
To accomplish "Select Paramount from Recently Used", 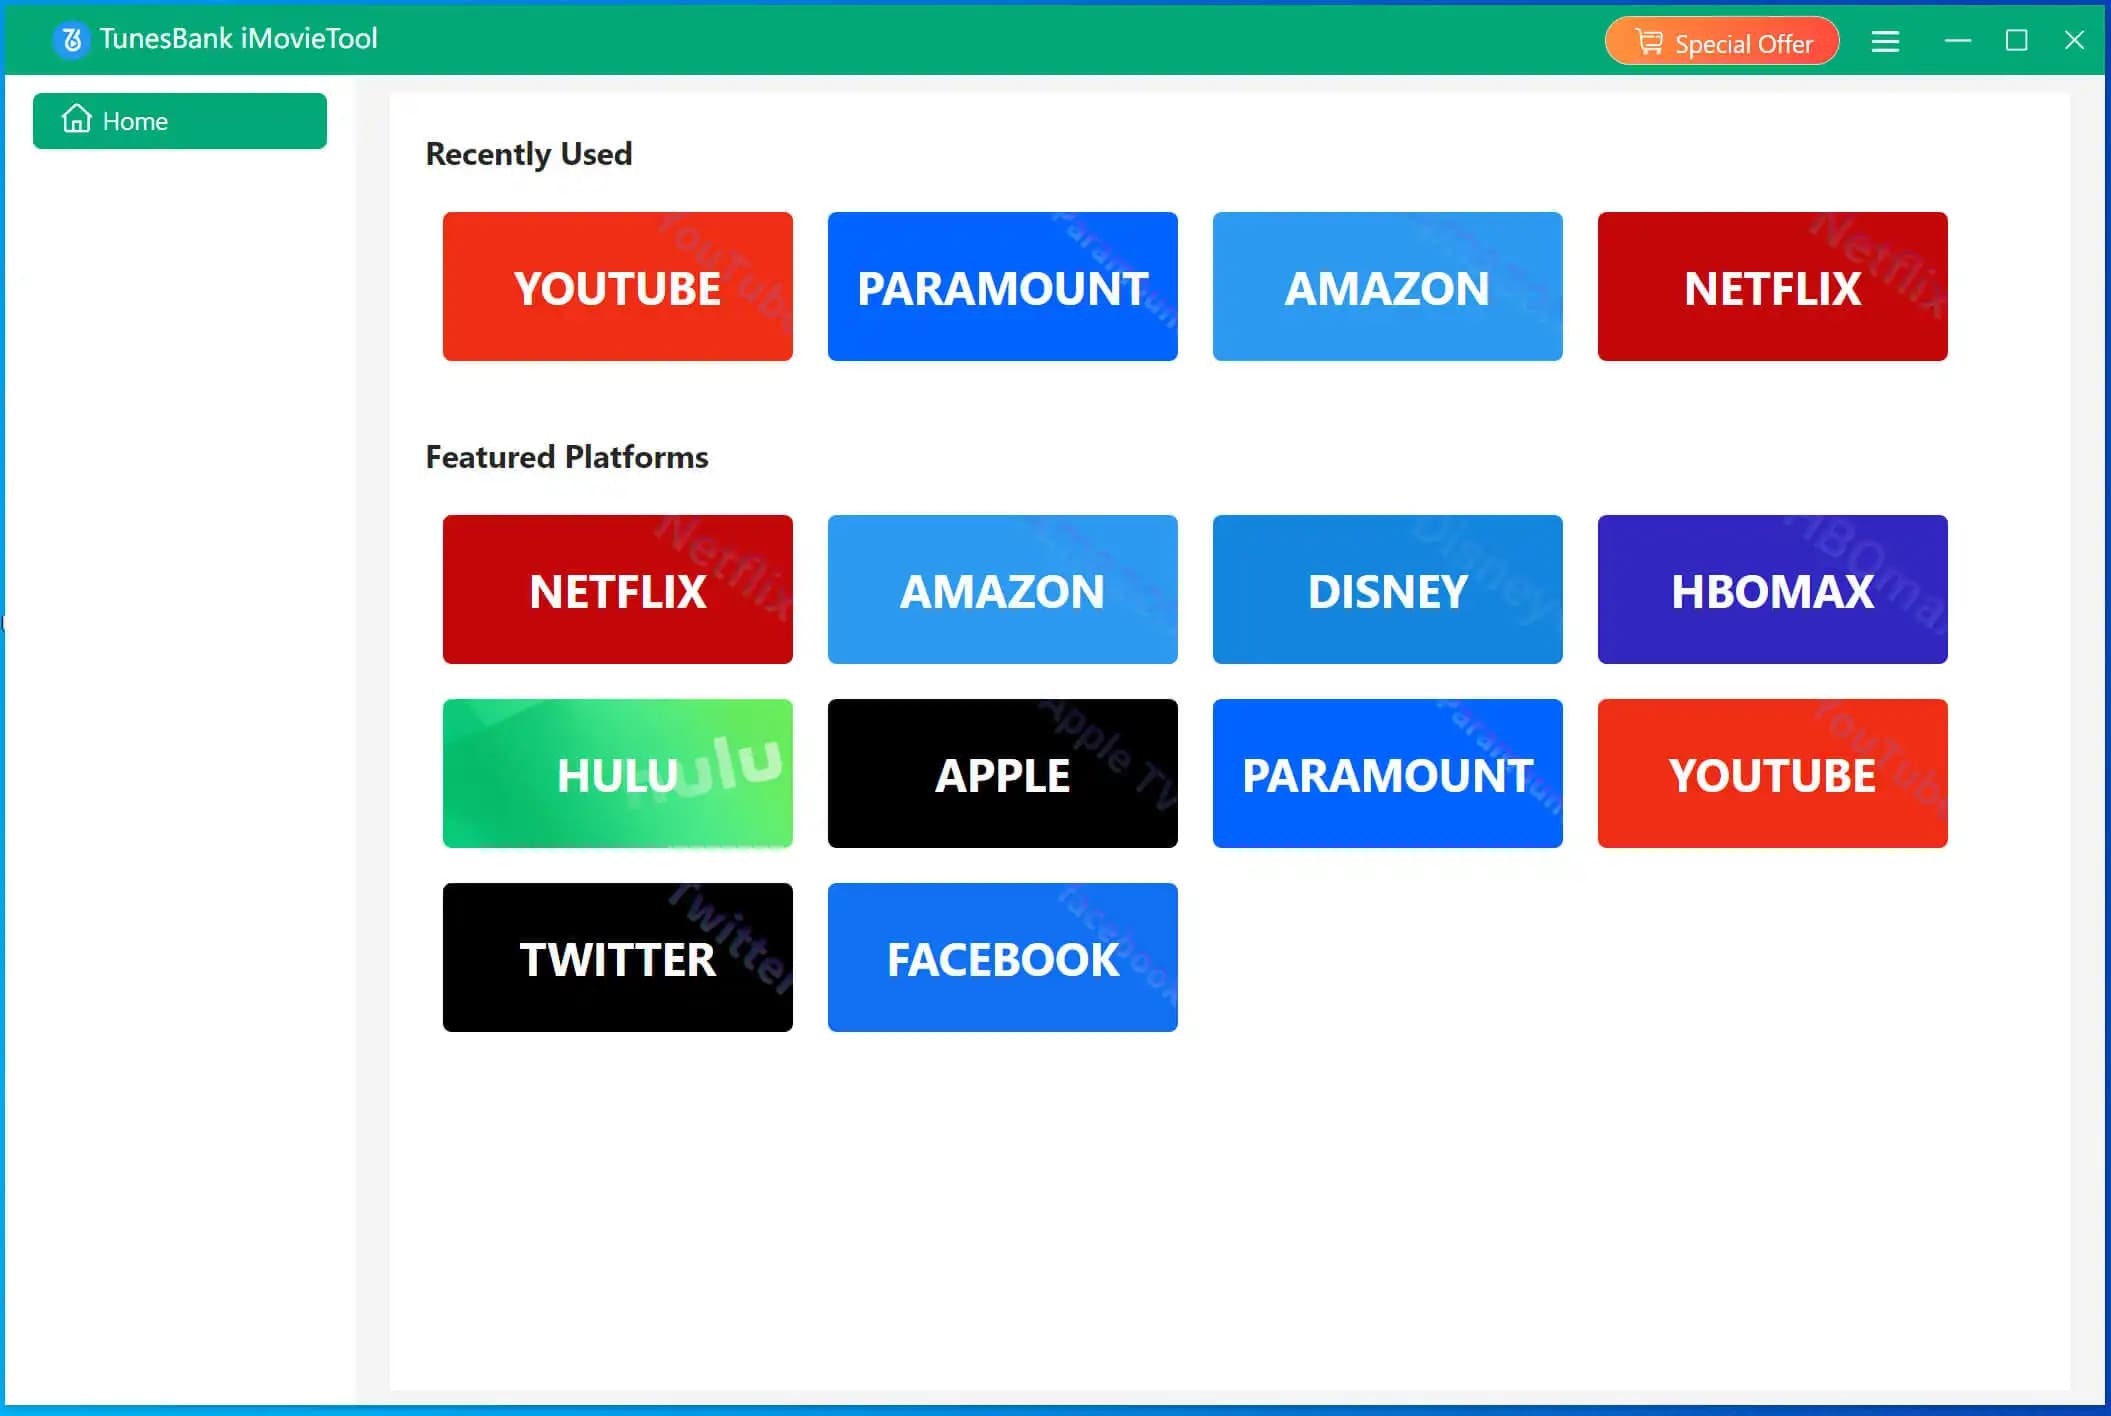I will click(1002, 286).
